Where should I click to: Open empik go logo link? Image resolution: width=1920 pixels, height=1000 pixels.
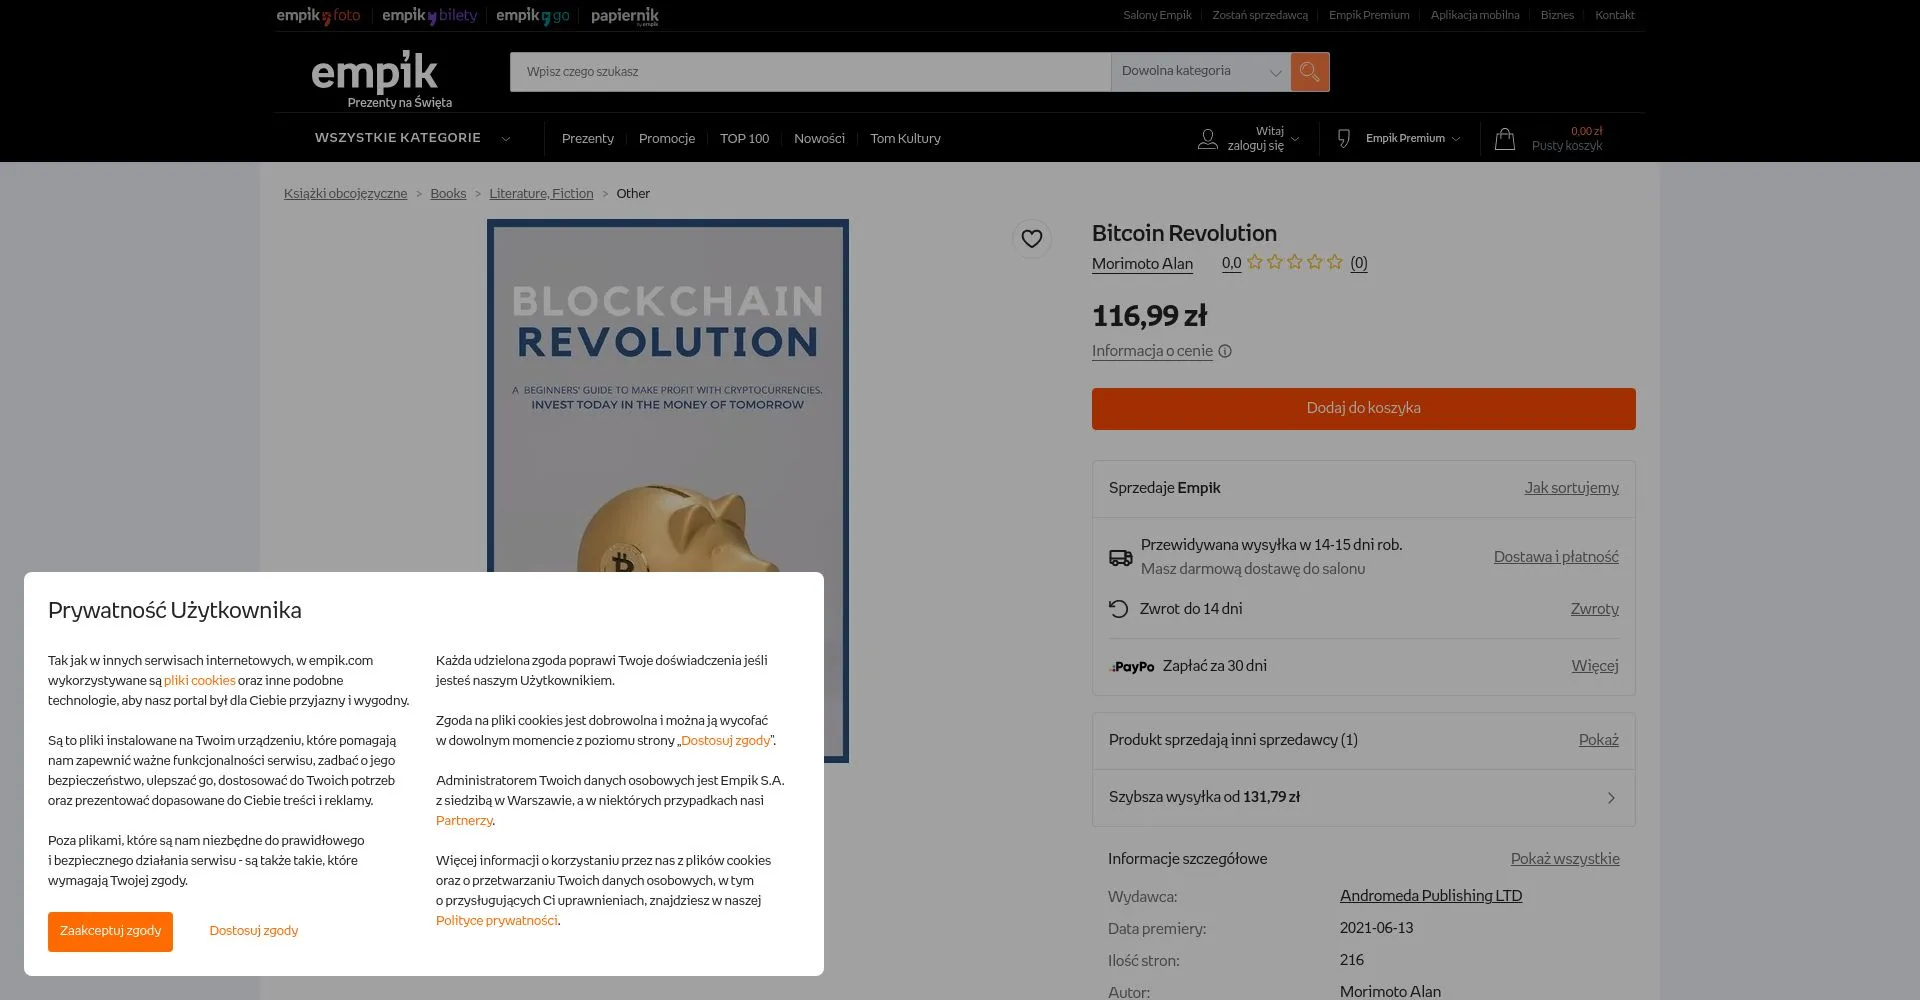[x=533, y=15]
